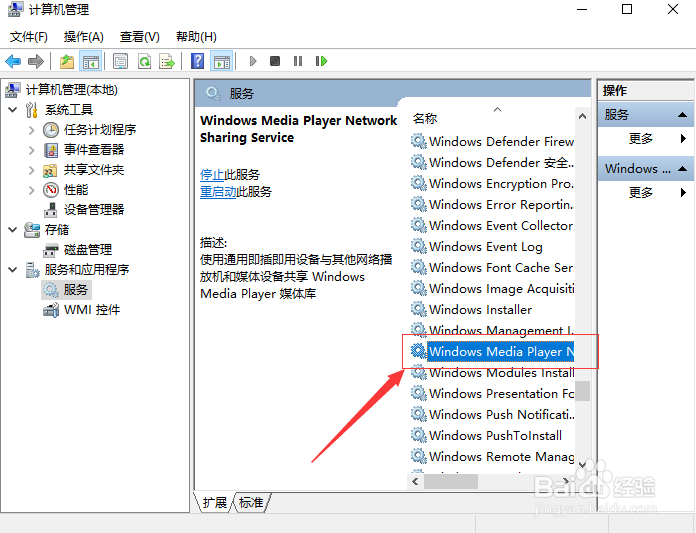696x533 pixels.
Task: Select Event Viewer (事件查看器) in tree
Action: [x=93, y=150]
